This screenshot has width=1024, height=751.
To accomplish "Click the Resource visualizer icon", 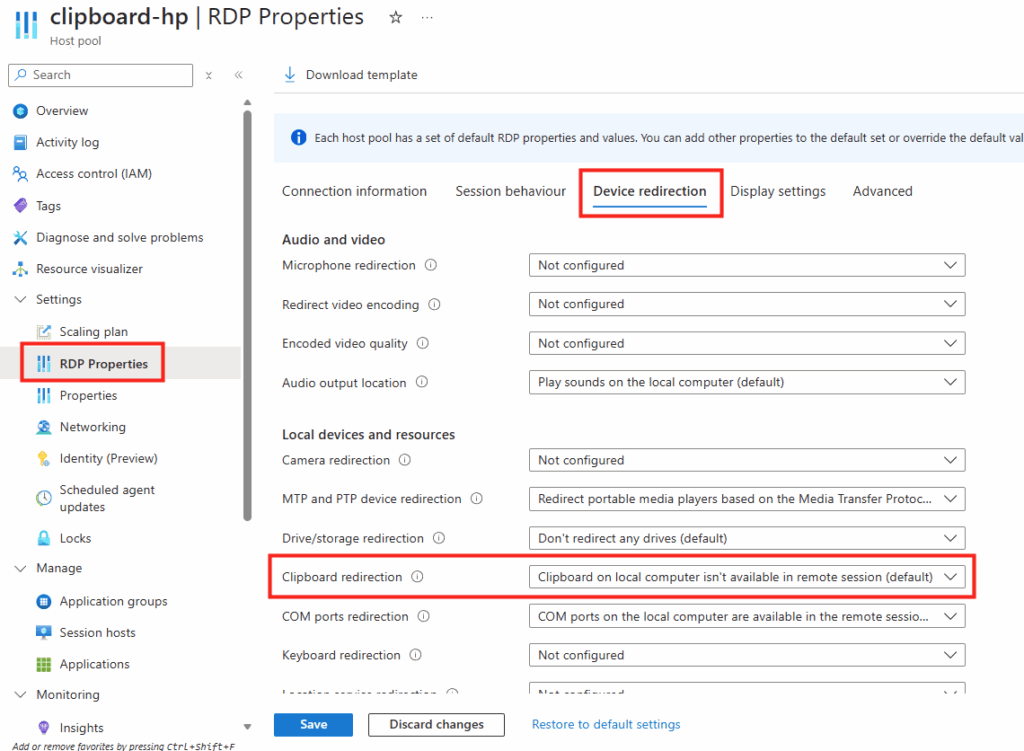I will coord(20,269).
